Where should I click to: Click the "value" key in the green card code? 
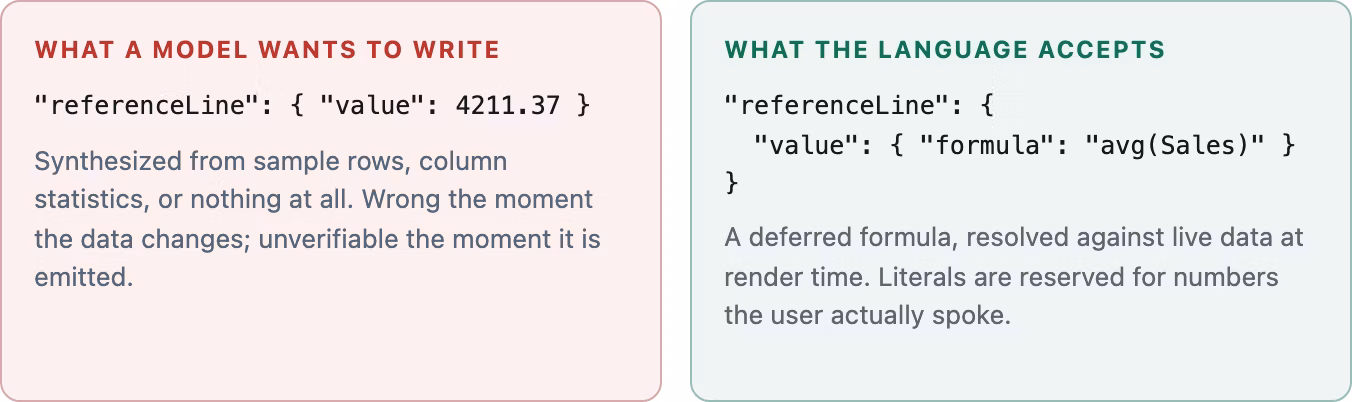803,145
